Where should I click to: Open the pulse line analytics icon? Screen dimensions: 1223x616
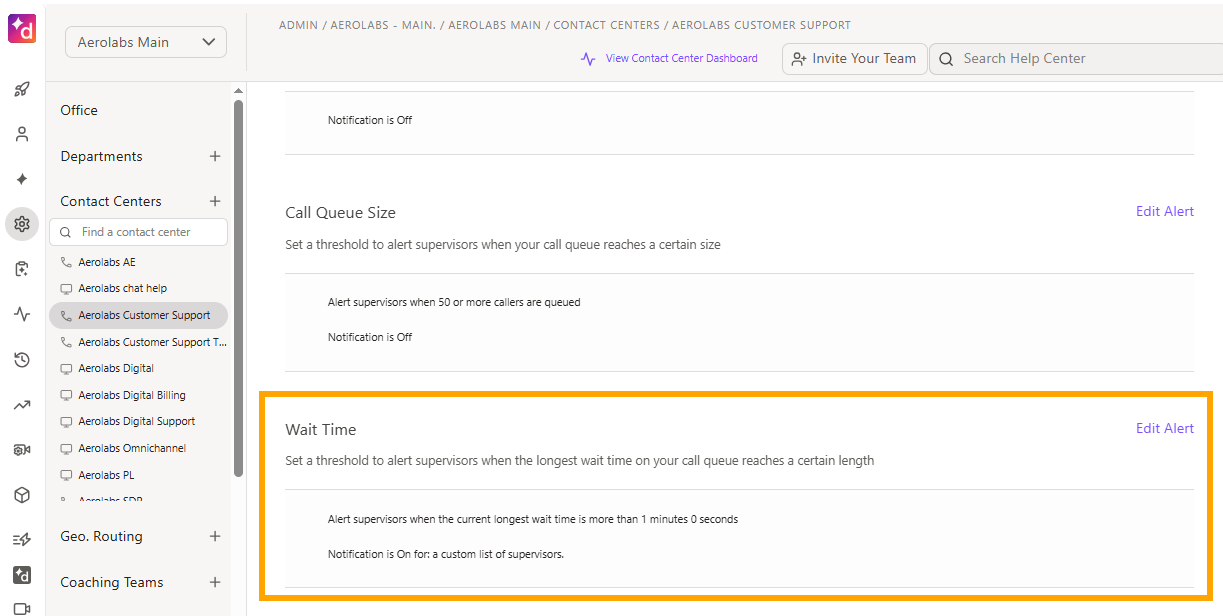coord(22,314)
